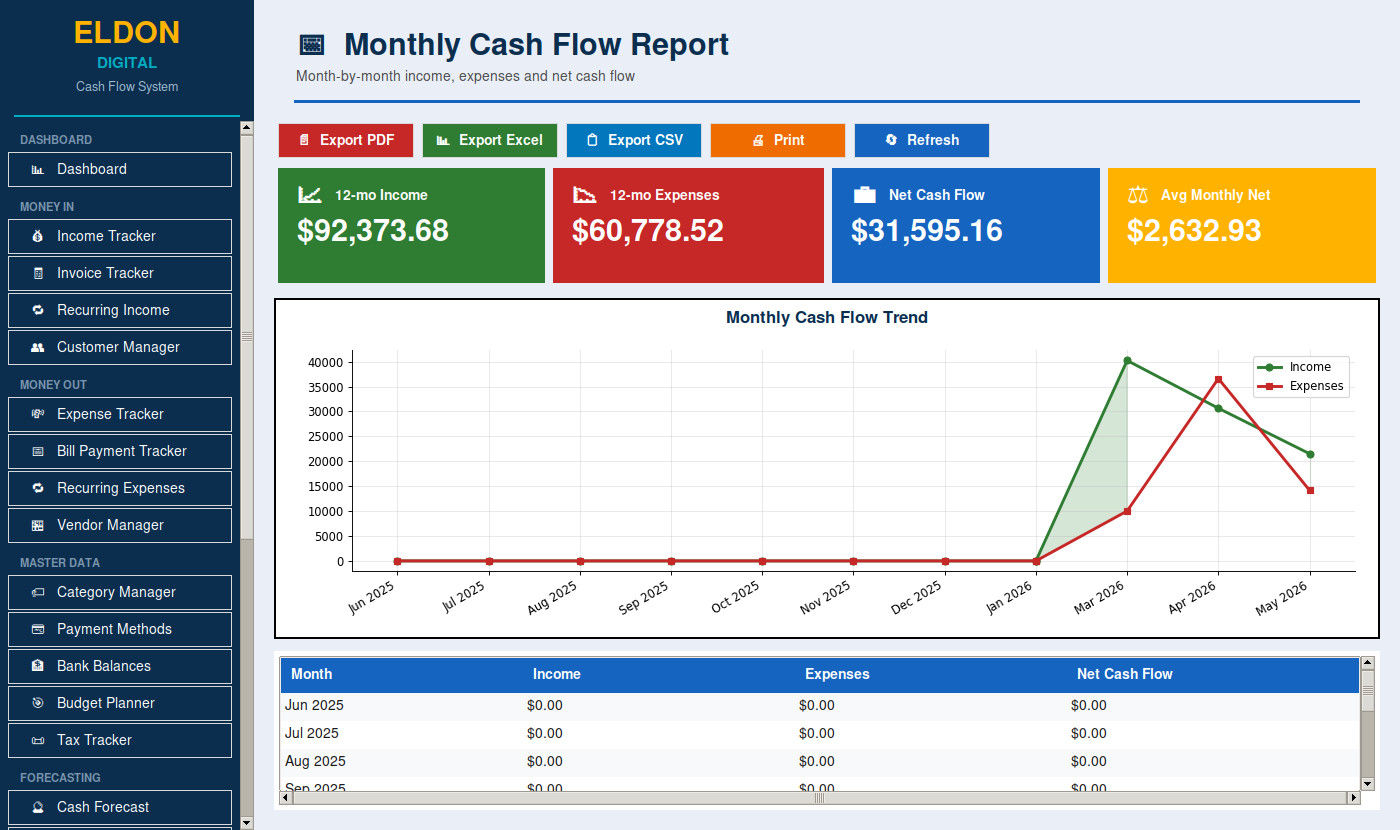Click the Payment Methods card icon

click(x=38, y=630)
